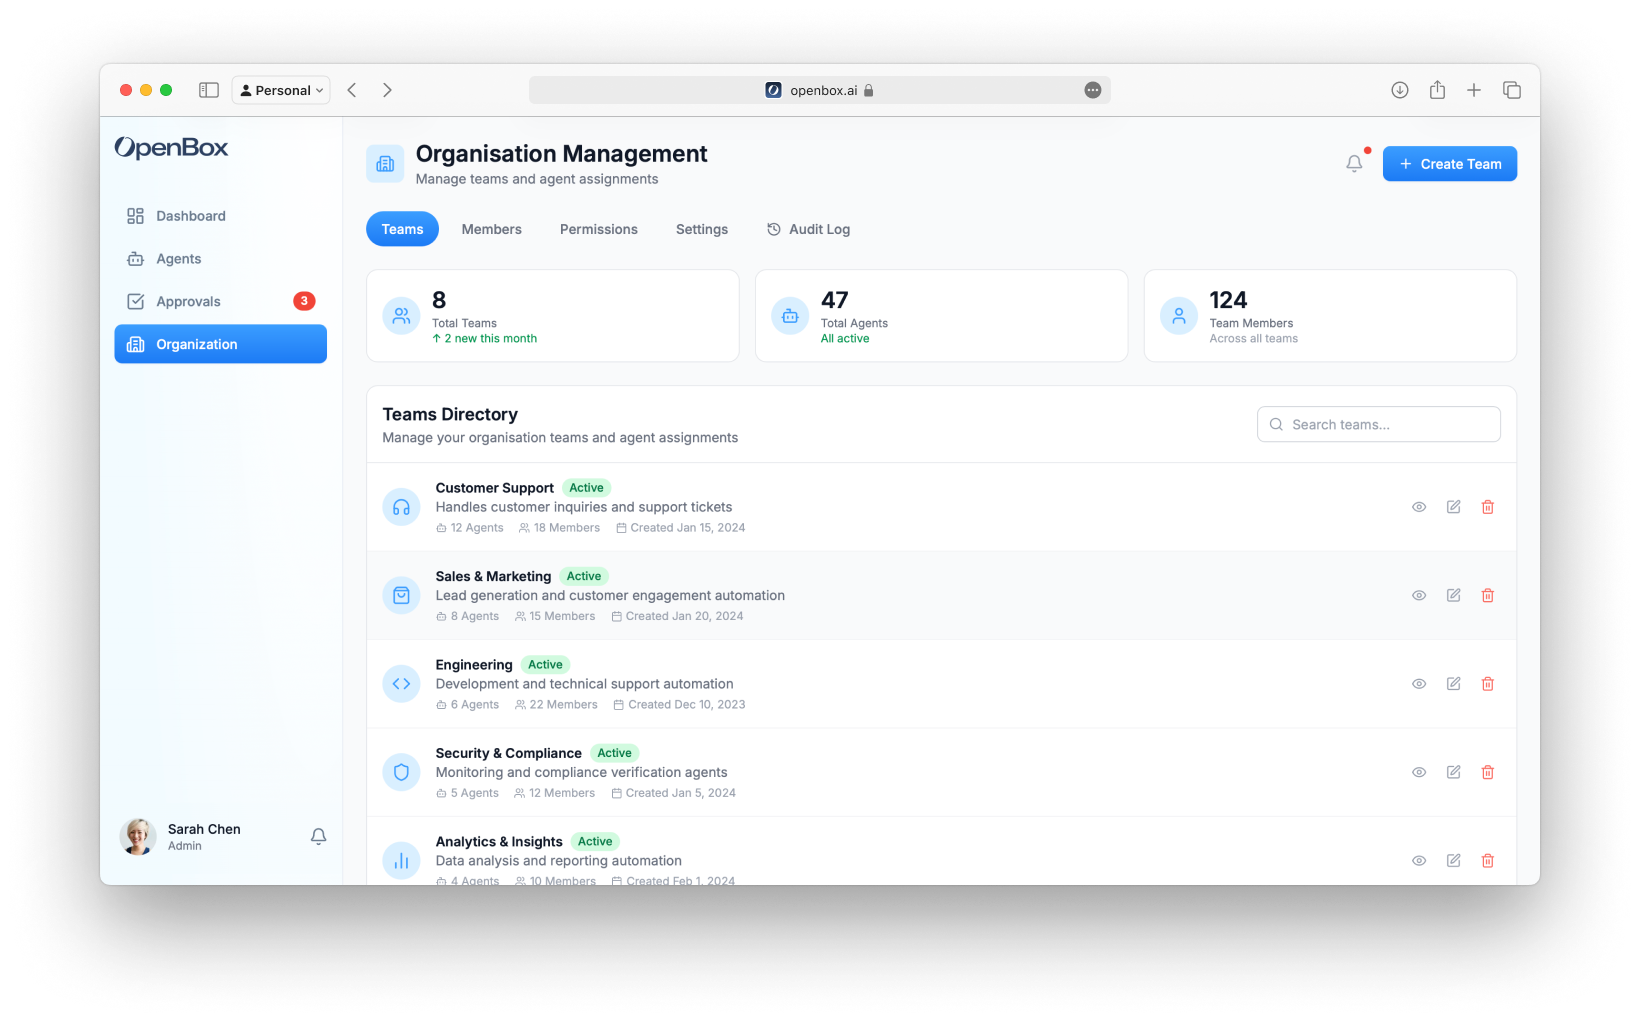This screenshot has width=1640, height=1021.
Task: Open the Audit Log tab
Action: coord(808,229)
